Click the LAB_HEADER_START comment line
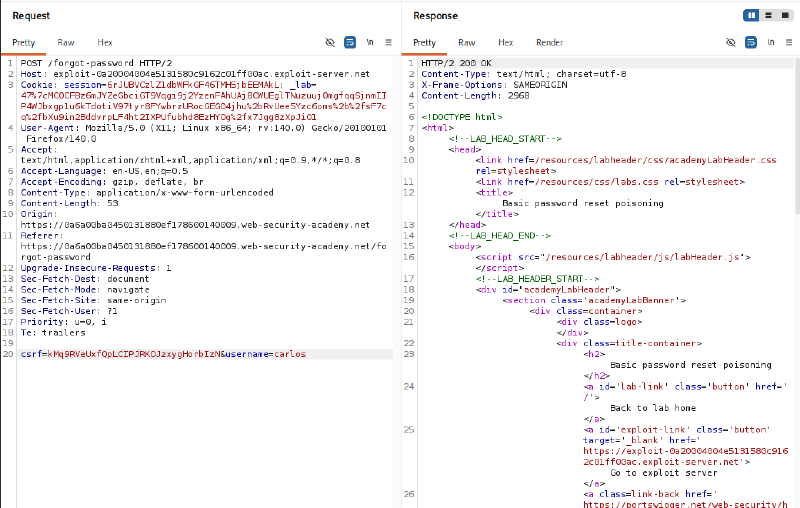The height and width of the screenshot is (508, 800). pyautogui.click(x=537, y=278)
